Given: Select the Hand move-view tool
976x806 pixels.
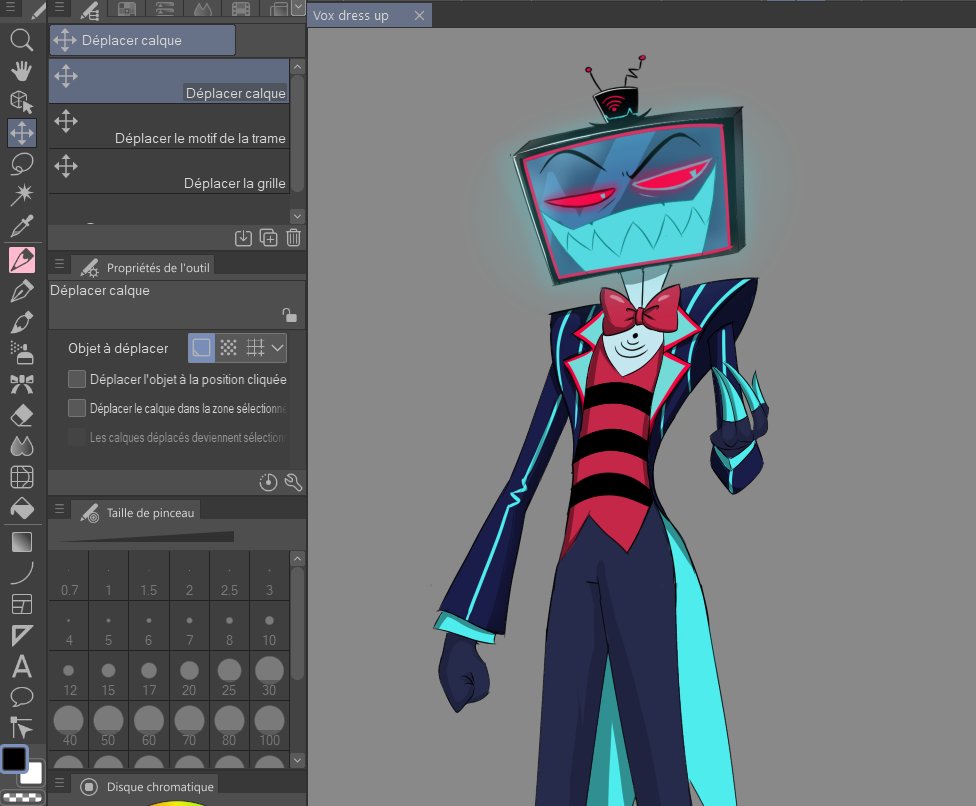Looking at the screenshot, I should click(22, 70).
